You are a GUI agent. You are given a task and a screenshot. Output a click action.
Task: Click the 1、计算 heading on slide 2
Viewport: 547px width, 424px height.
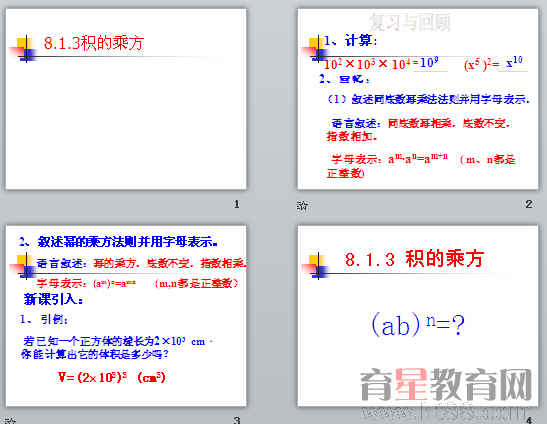pos(350,41)
